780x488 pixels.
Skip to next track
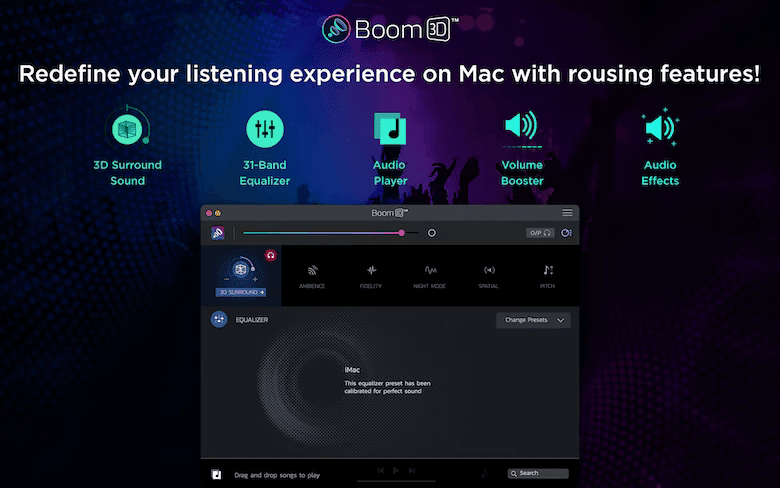[x=411, y=470]
